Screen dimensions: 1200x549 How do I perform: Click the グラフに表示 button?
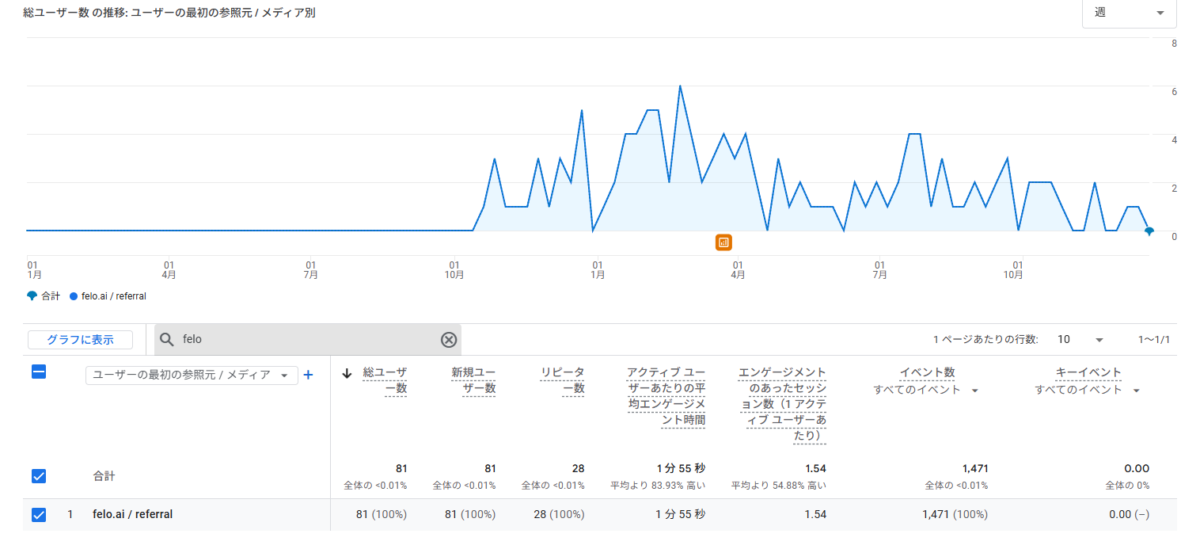[80, 340]
